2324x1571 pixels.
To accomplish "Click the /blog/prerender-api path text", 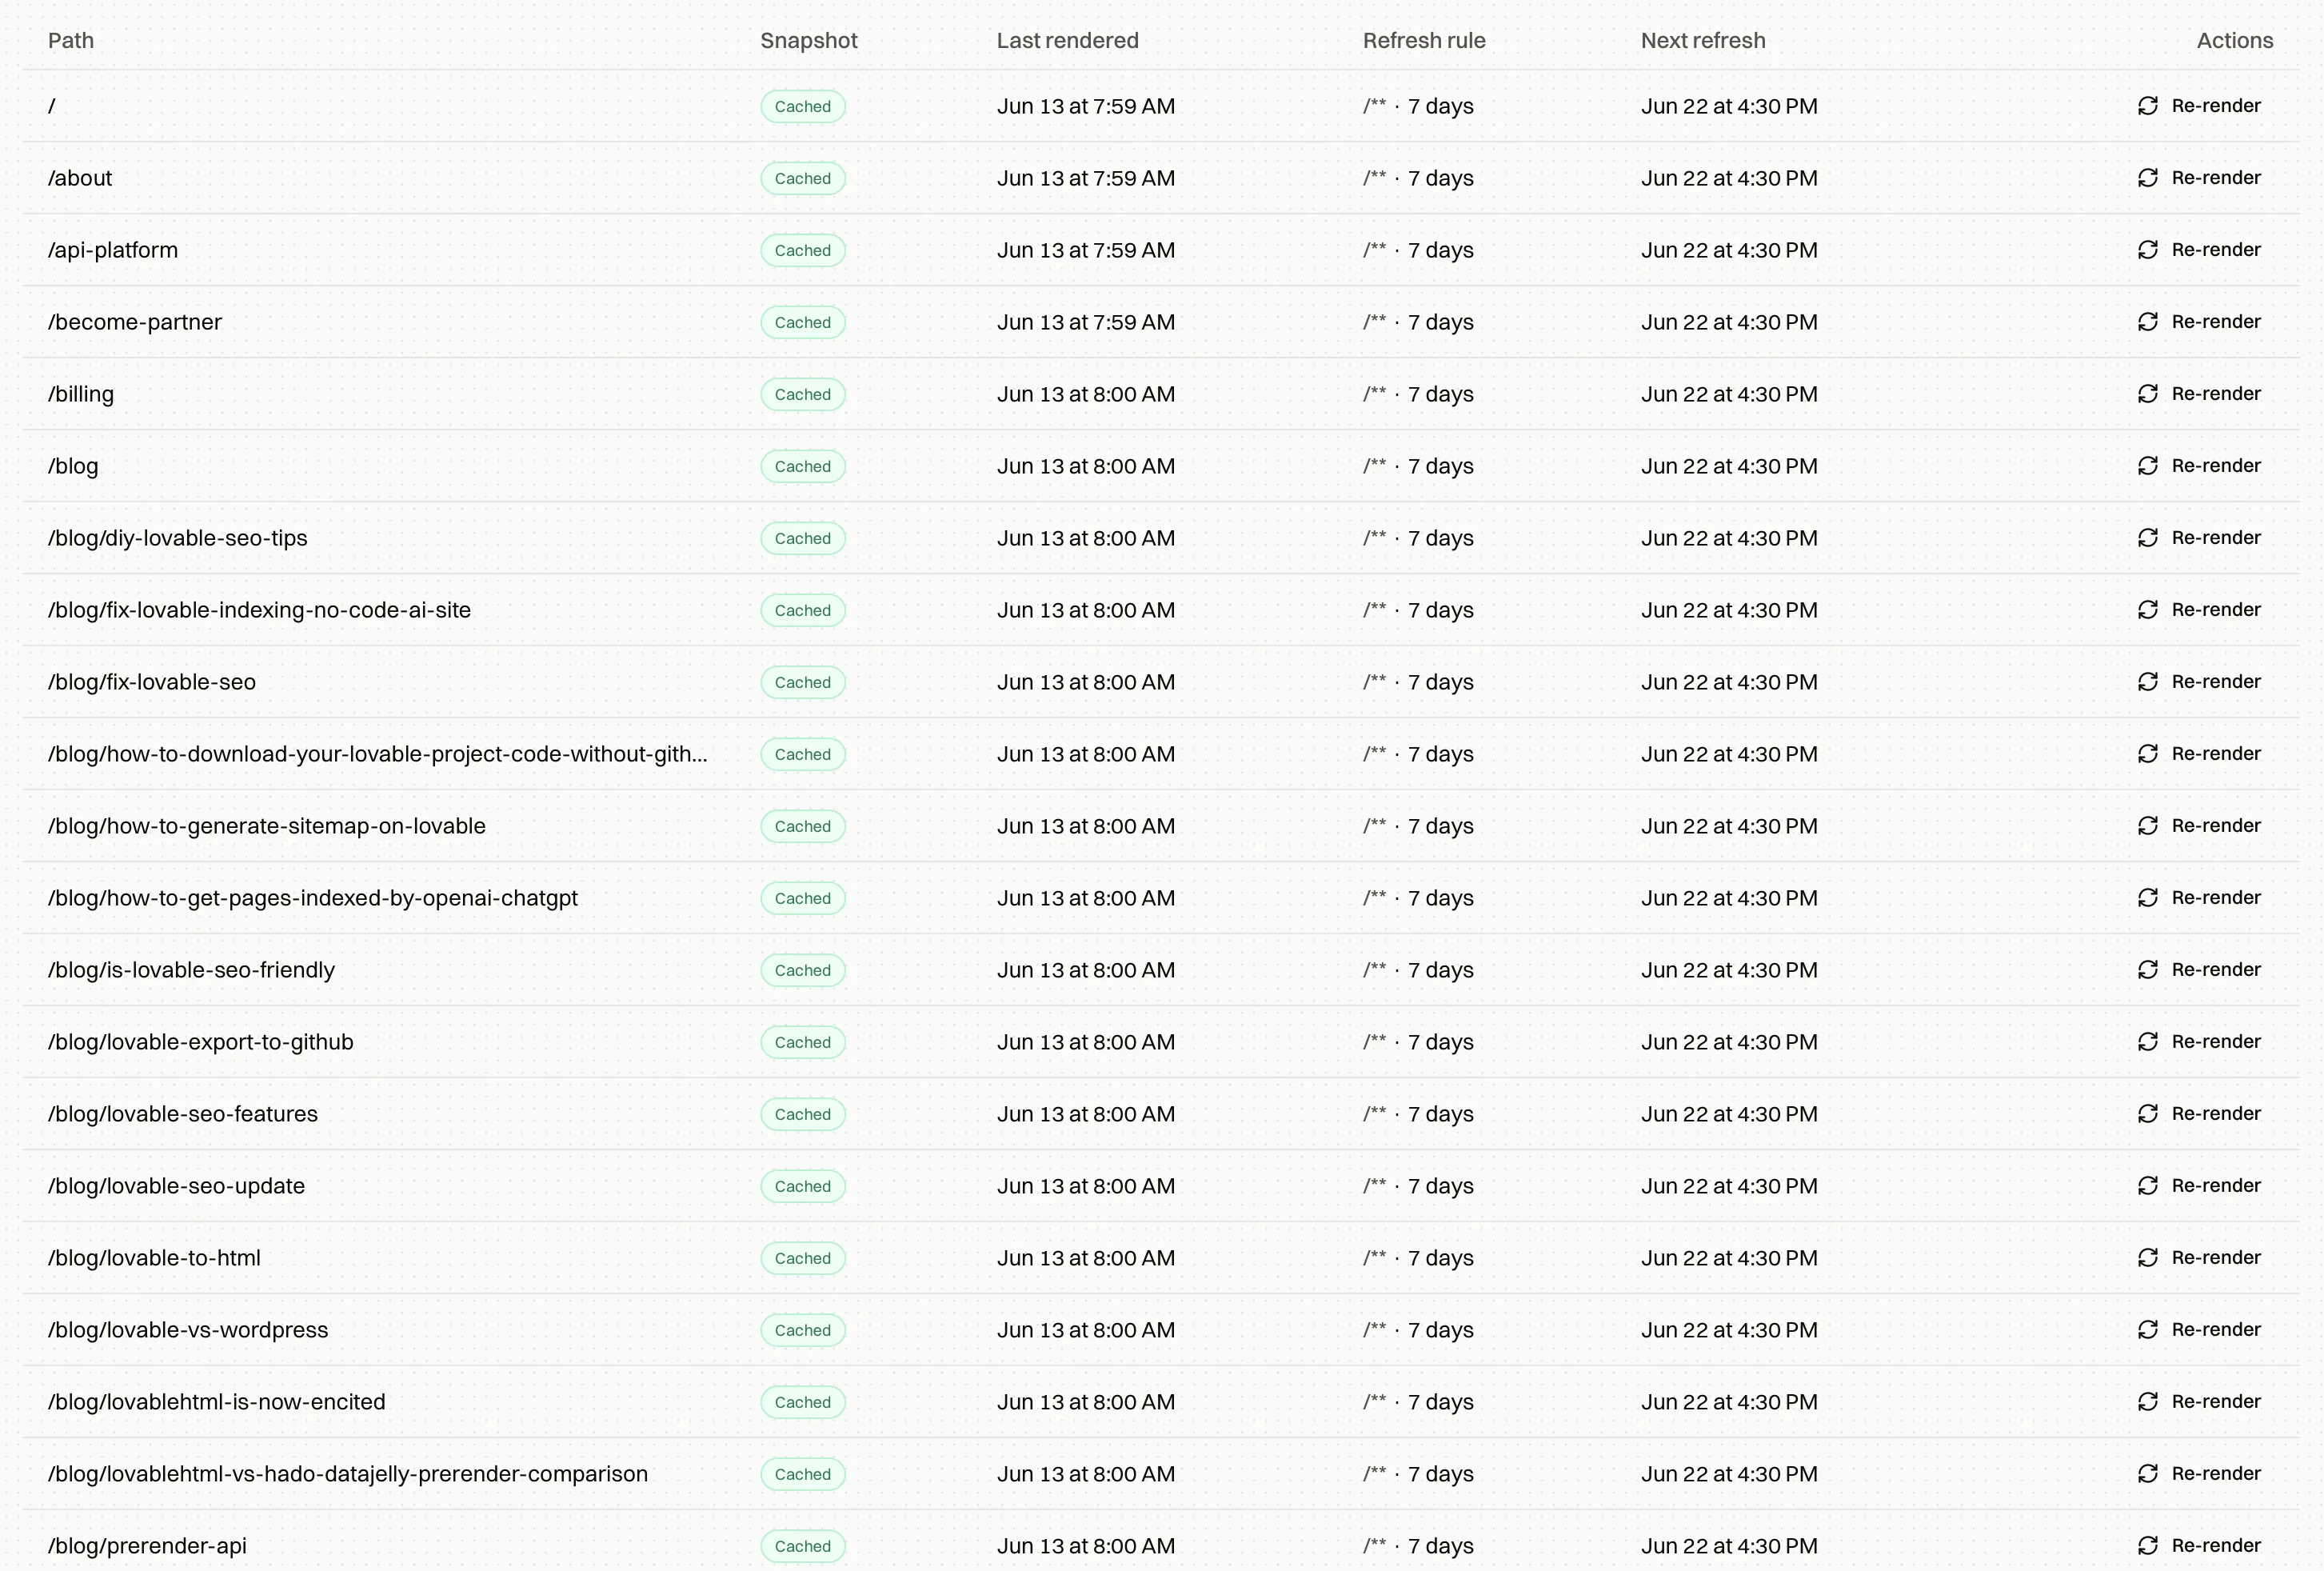I will [147, 1546].
